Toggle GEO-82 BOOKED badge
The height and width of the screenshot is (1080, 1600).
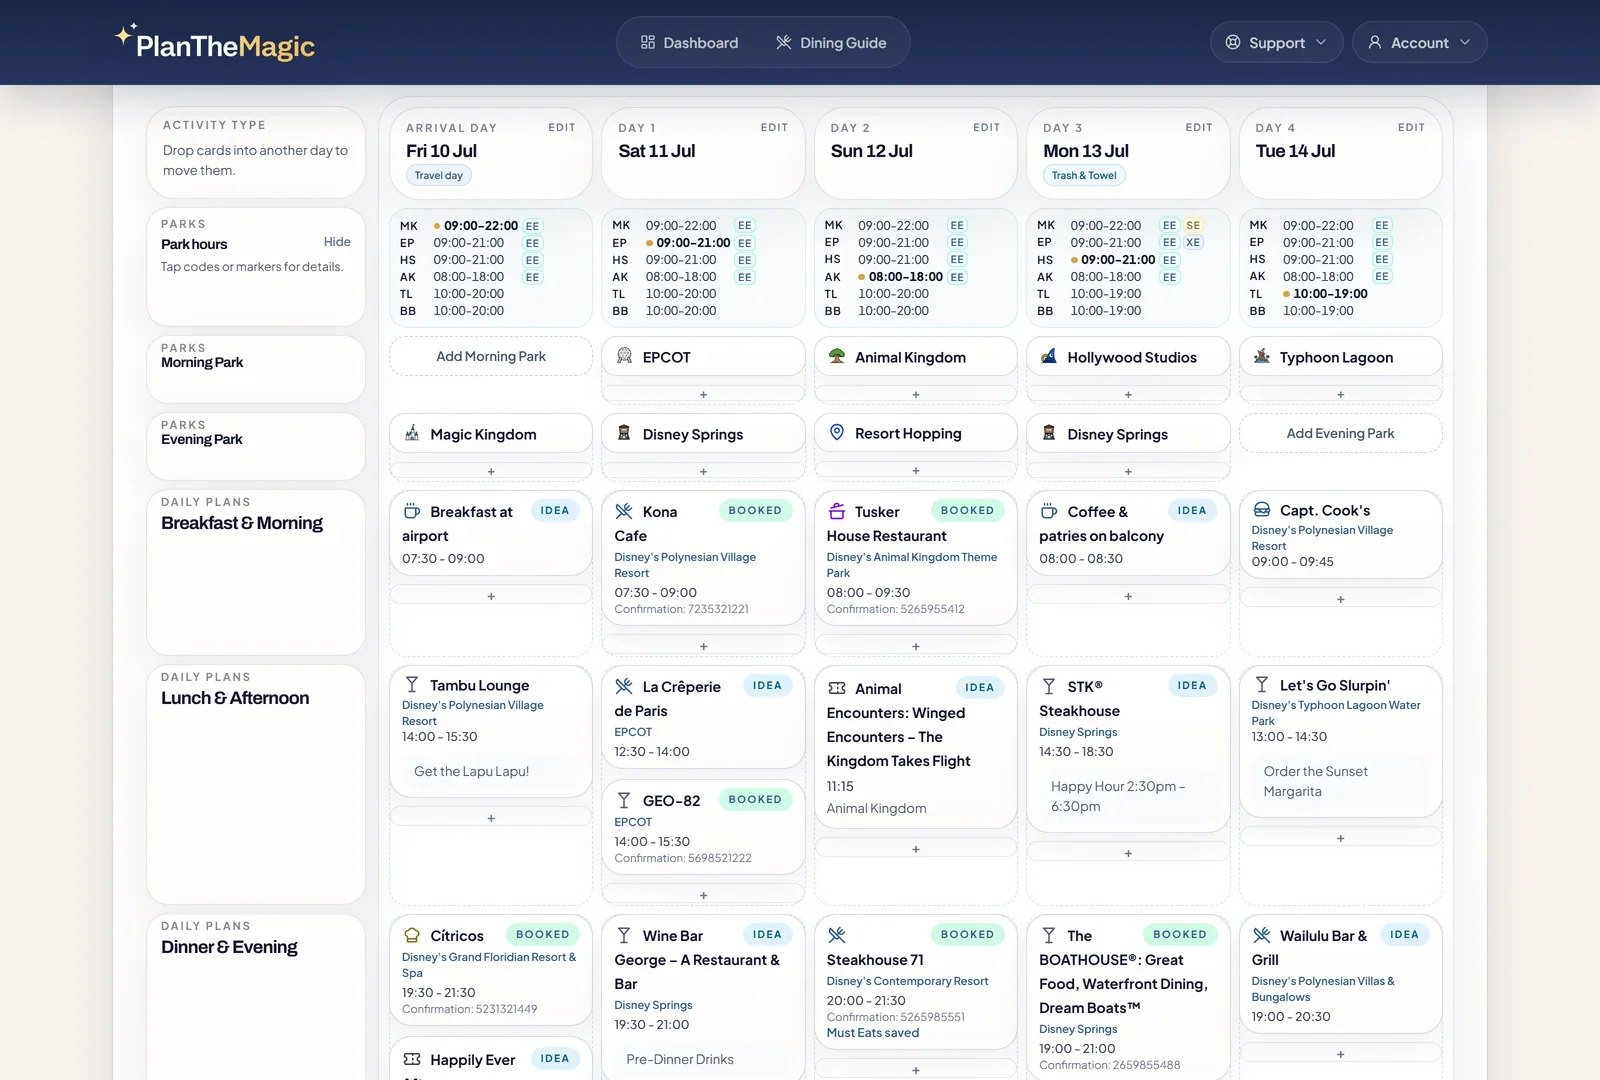tap(755, 800)
